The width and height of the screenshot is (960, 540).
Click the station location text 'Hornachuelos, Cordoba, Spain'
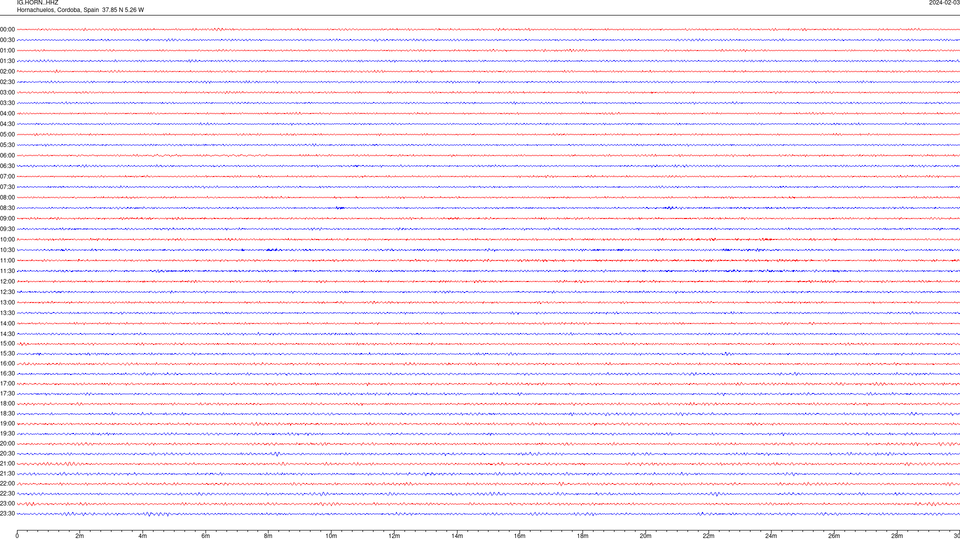(58, 10)
